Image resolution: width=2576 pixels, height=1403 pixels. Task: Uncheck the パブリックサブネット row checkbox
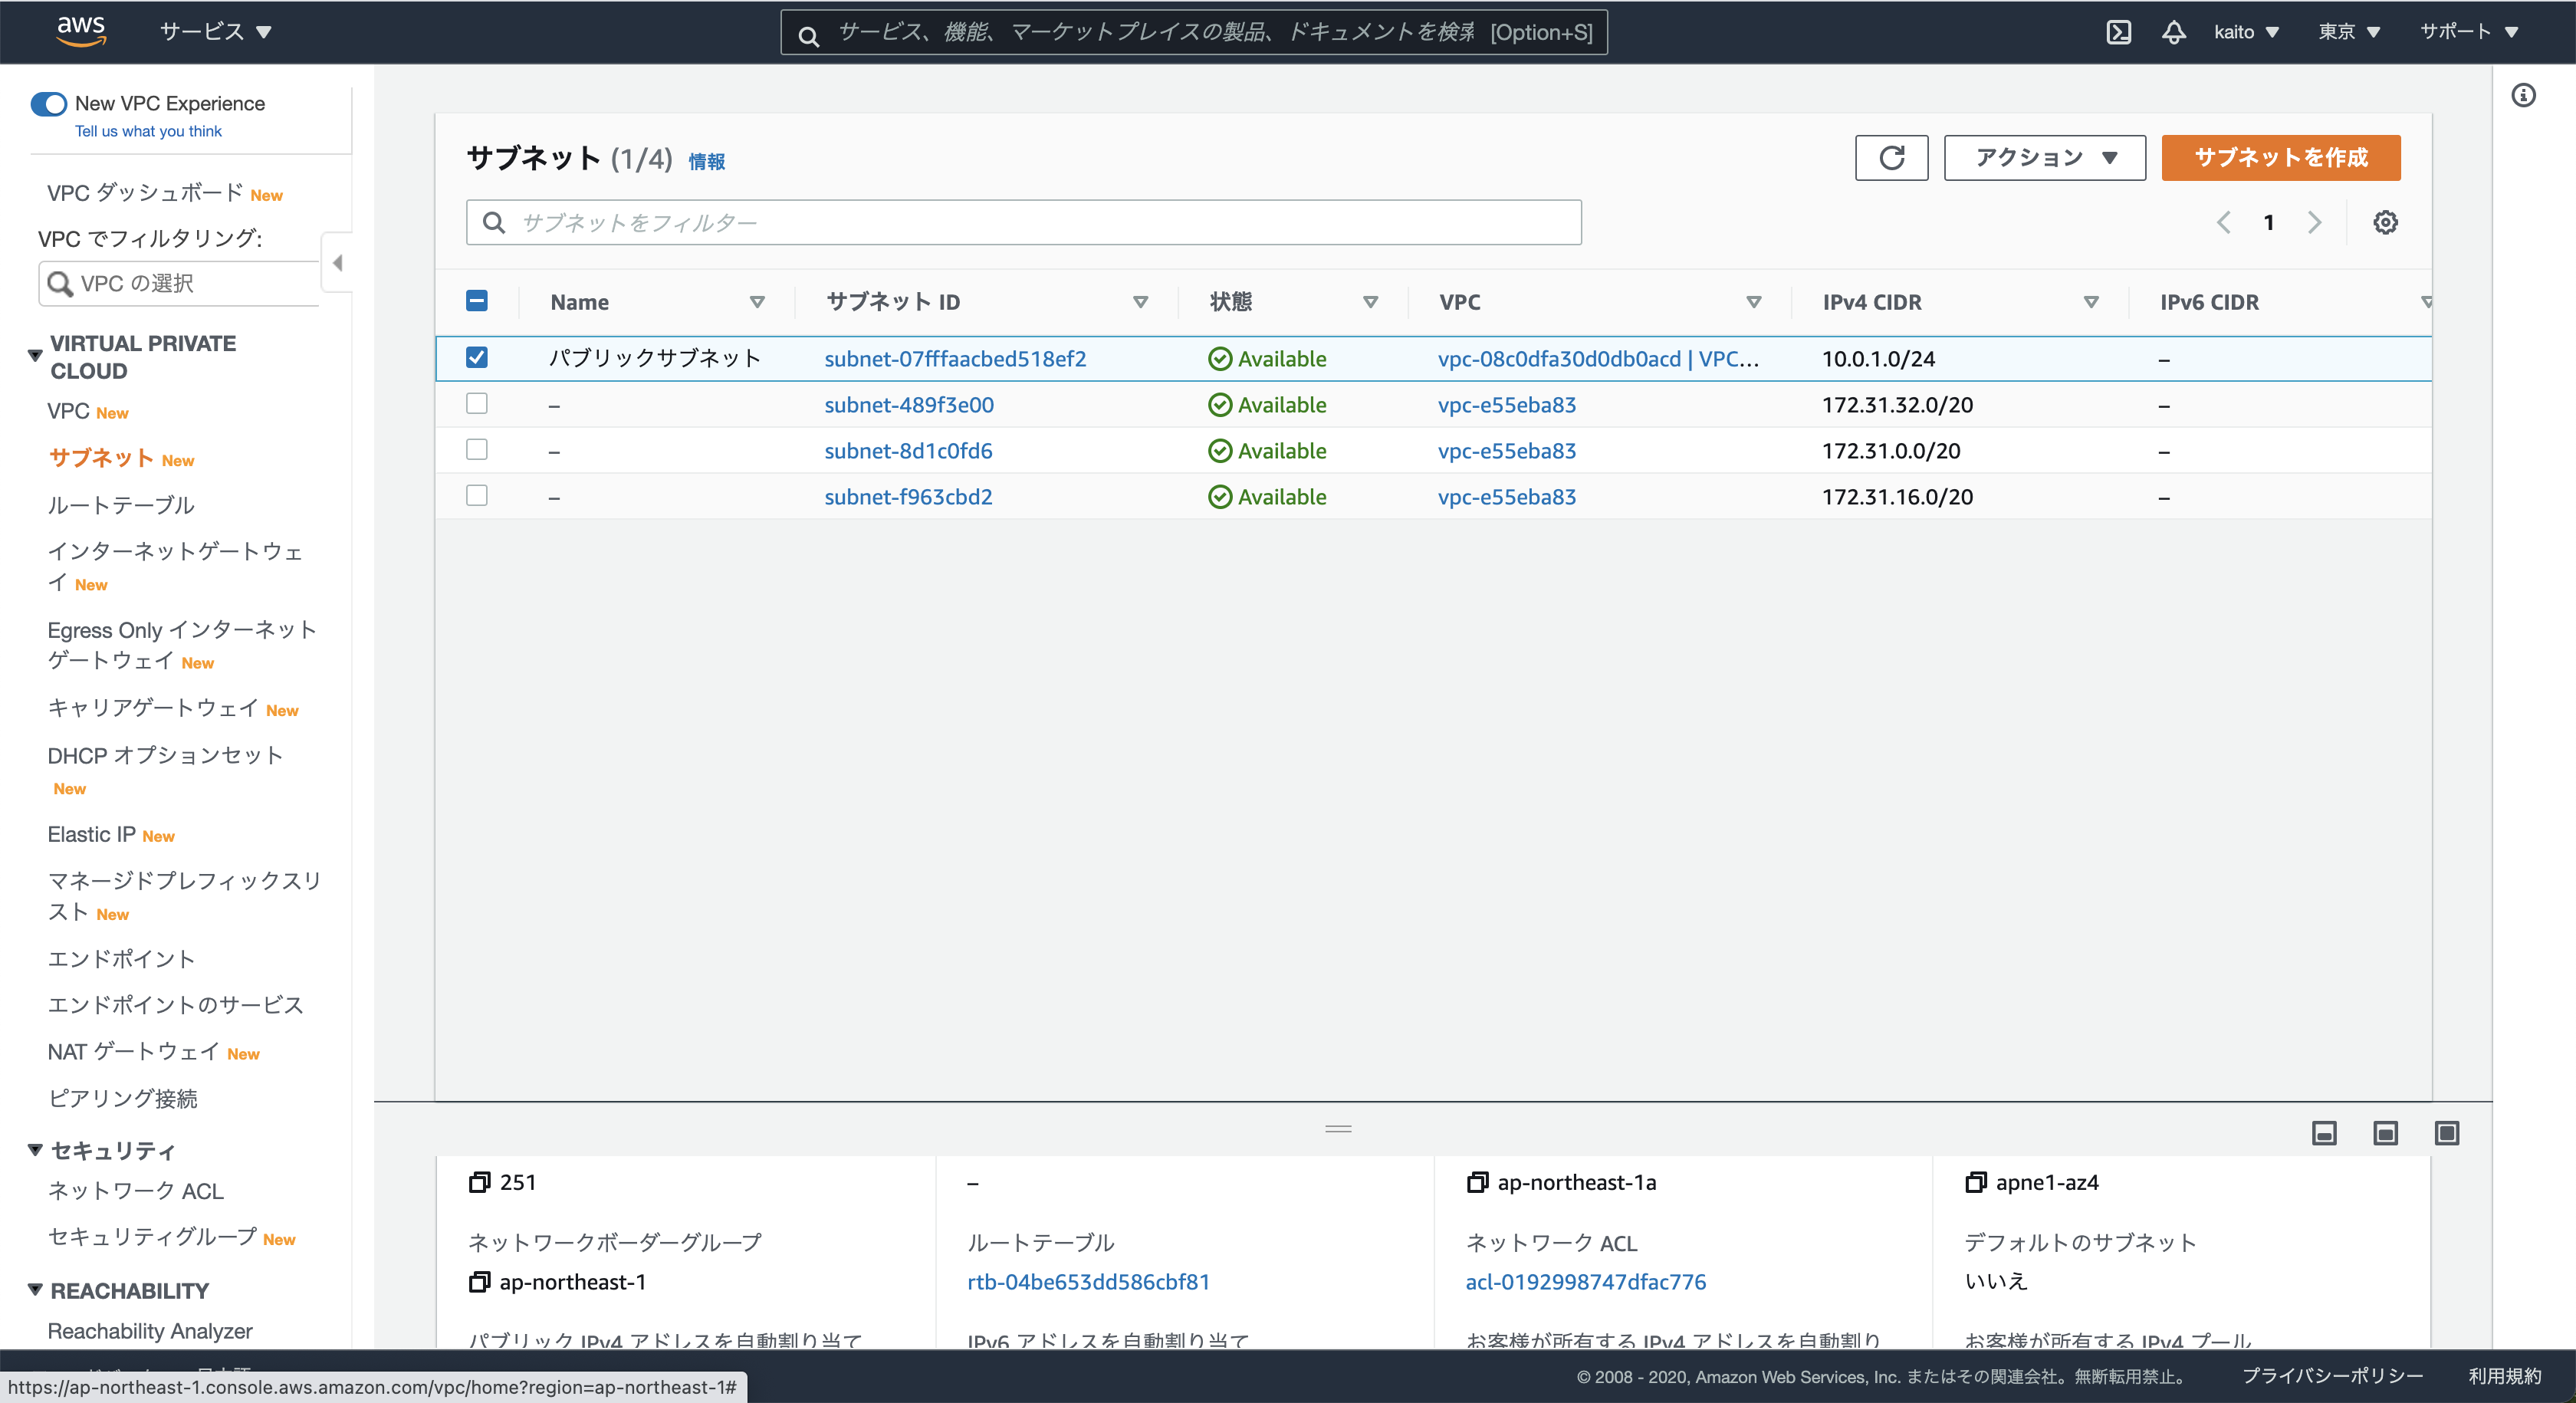pyautogui.click(x=477, y=358)
